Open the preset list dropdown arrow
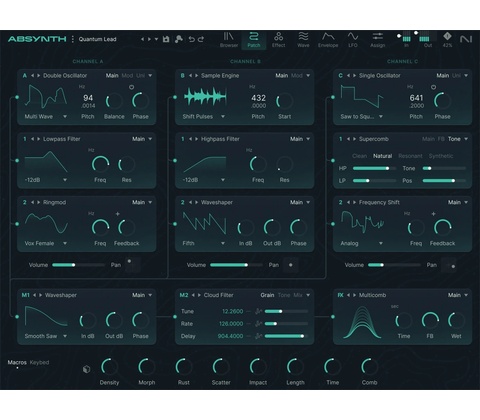This screenshot has width=480, height=420. pyautogui.click(x=156, y=39)
